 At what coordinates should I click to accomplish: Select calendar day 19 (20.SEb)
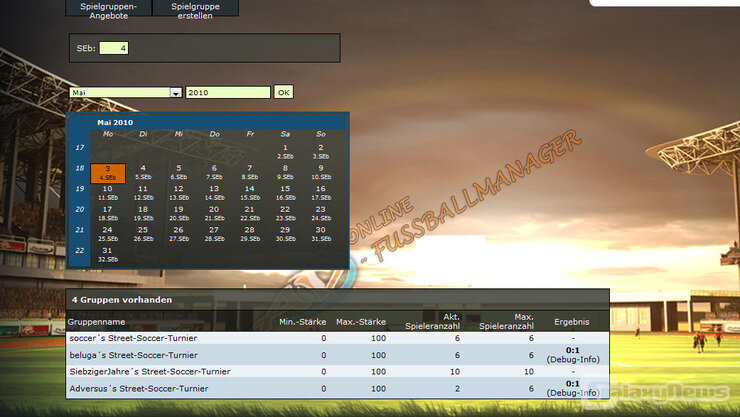click(x=178, y=214)
